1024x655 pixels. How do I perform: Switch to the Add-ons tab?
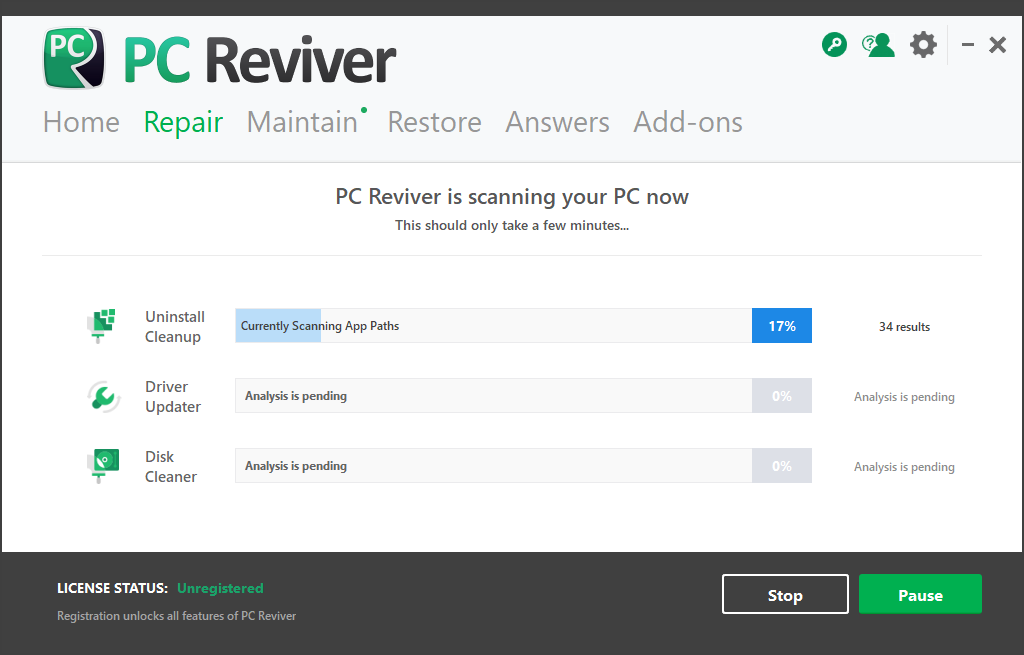(688, 122)
